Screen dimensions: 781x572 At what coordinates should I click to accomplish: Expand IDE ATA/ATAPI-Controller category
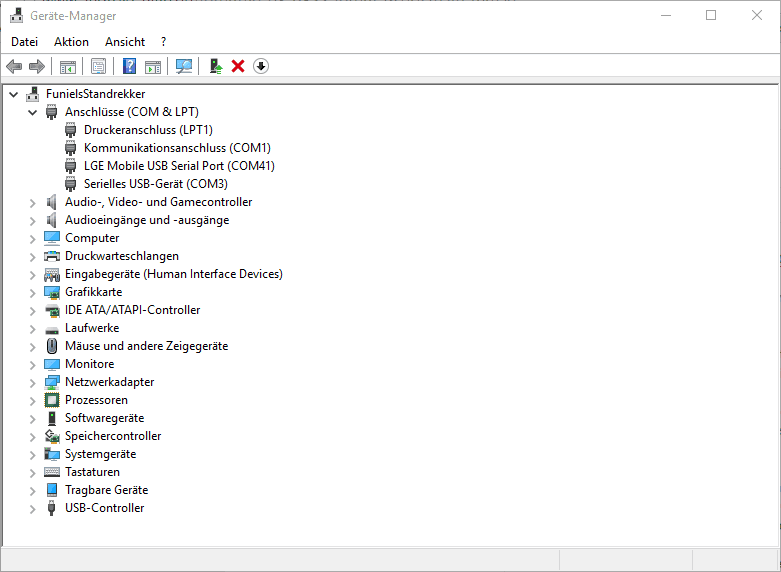[33, 311]
